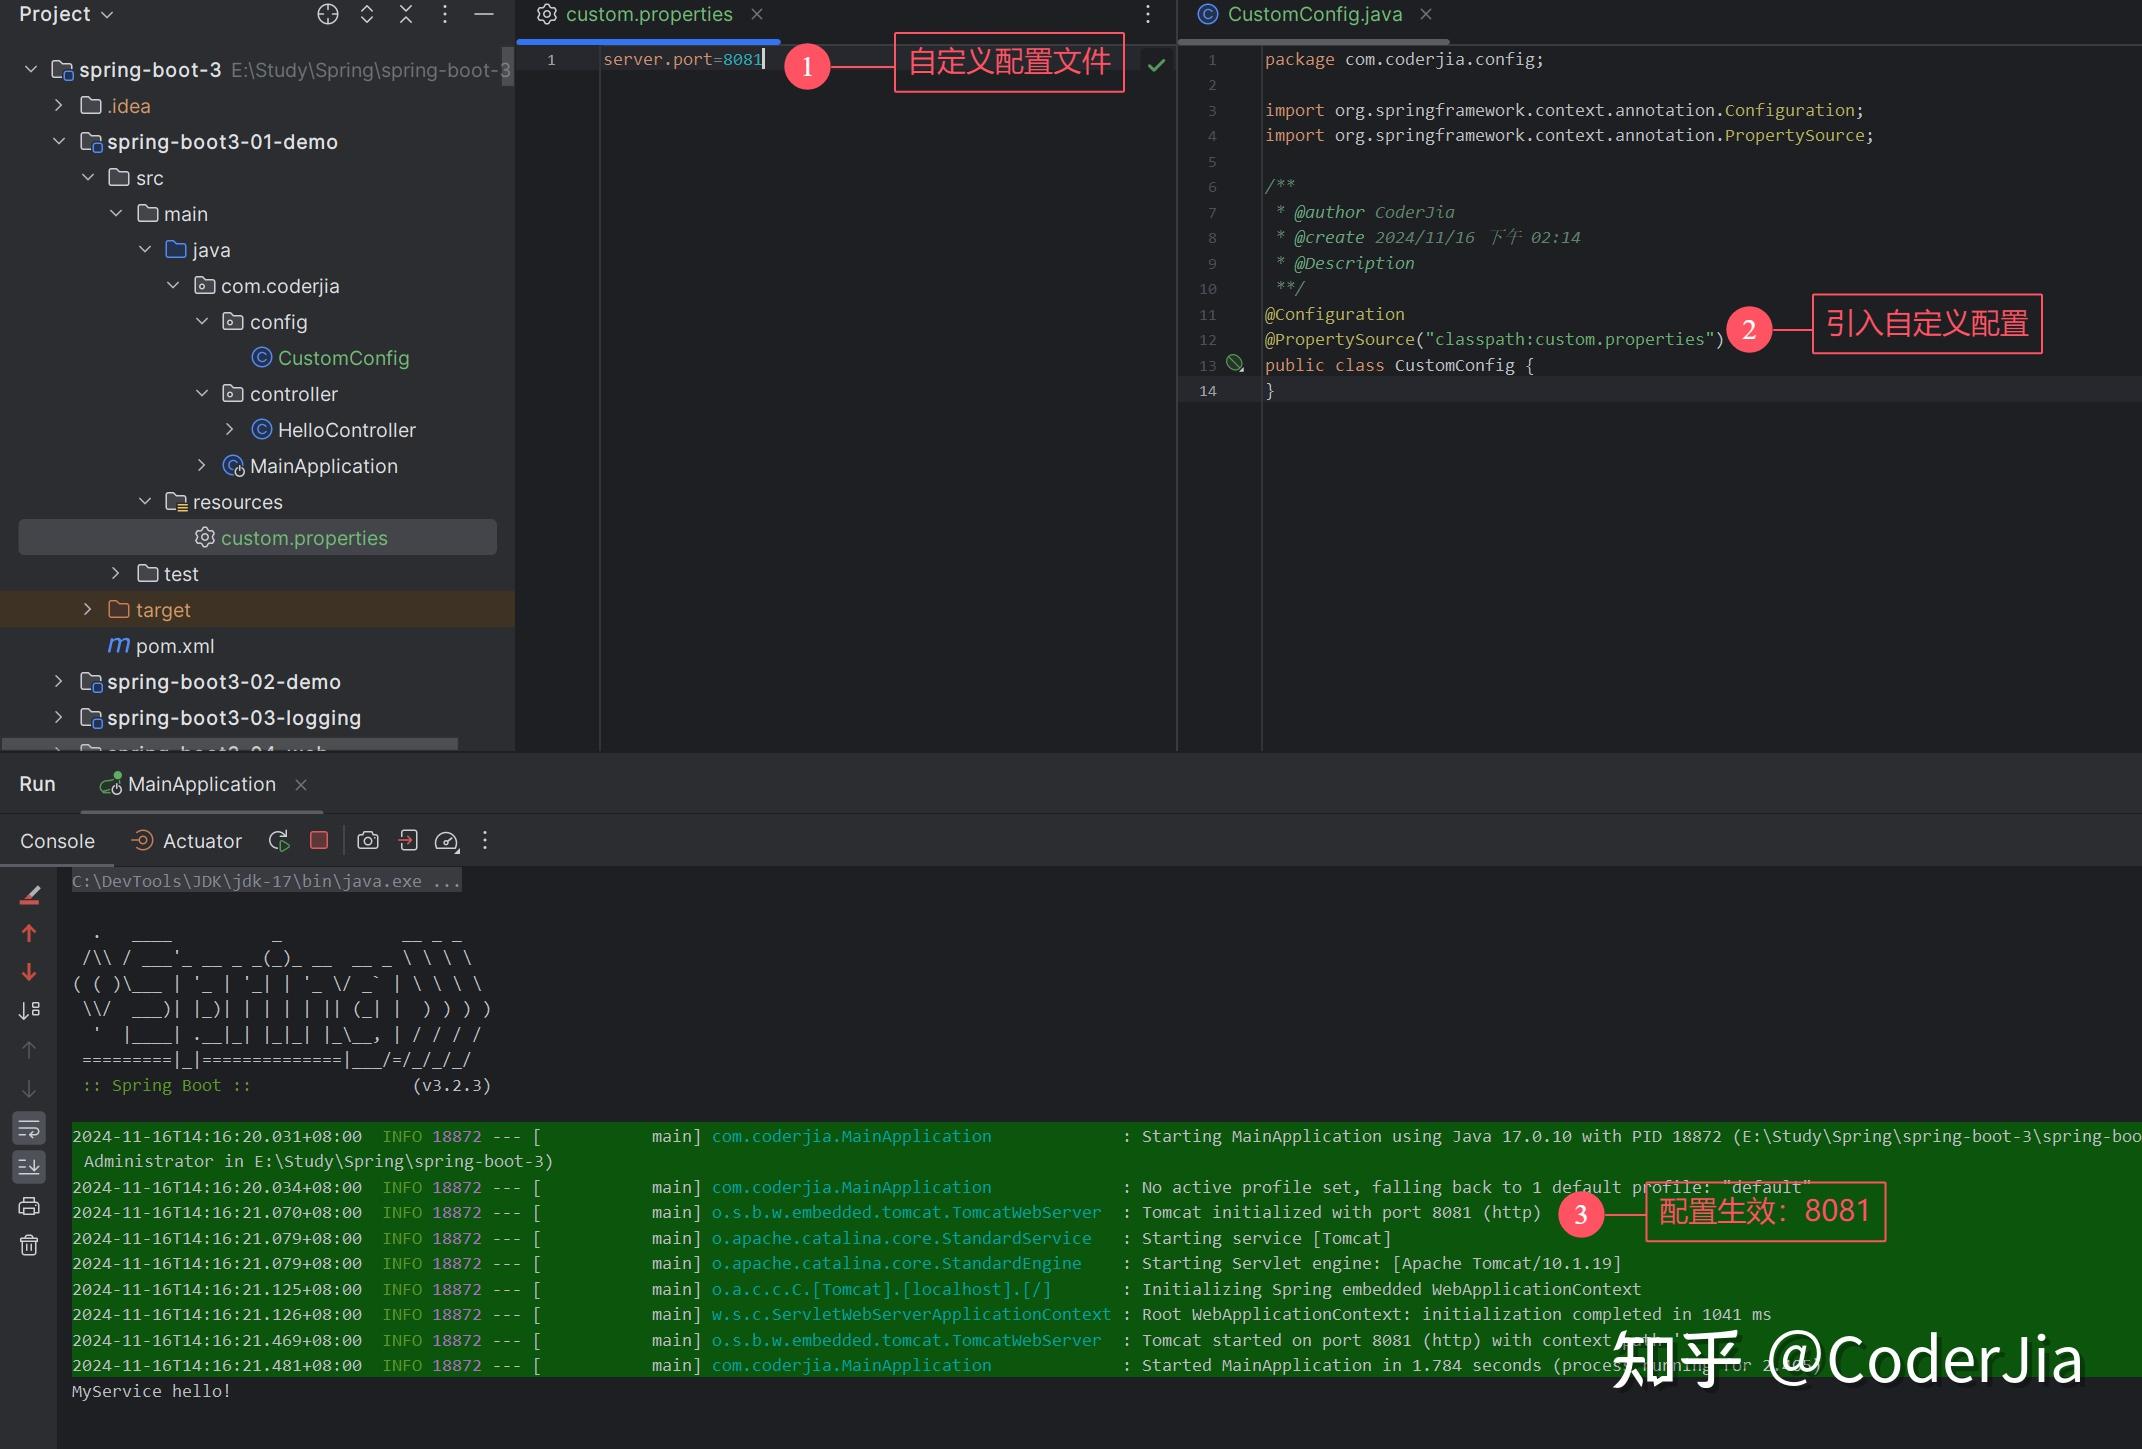This screenshot has width=2142, height=1449.
Task: Click the profiler gauge icon
Action: [447, 841]
